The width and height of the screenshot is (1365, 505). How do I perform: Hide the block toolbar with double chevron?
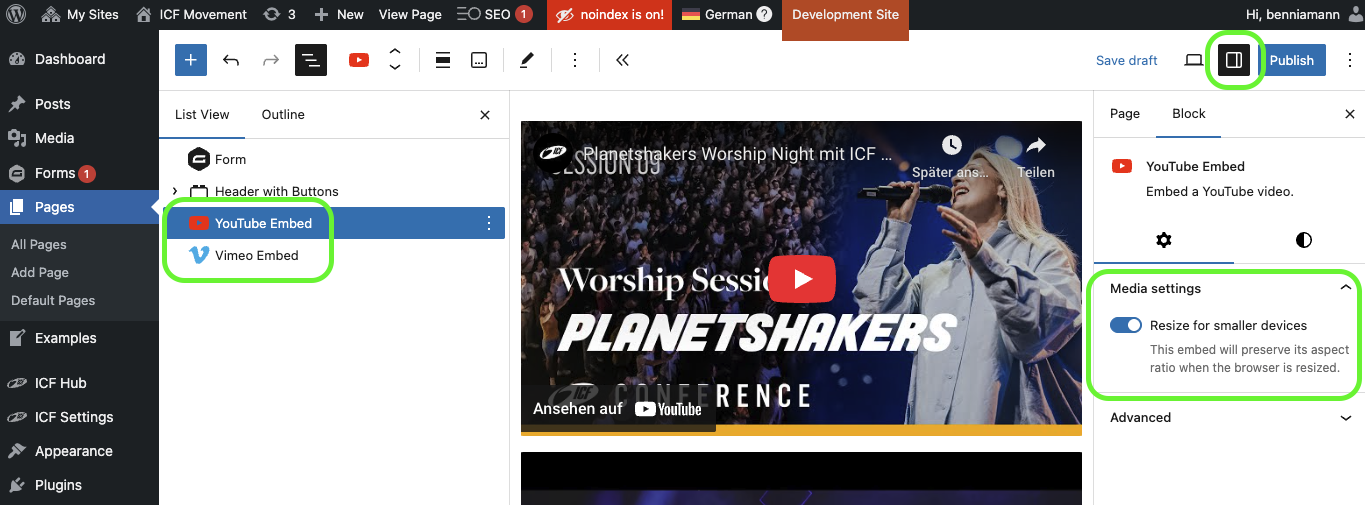(x=622, y=60)
